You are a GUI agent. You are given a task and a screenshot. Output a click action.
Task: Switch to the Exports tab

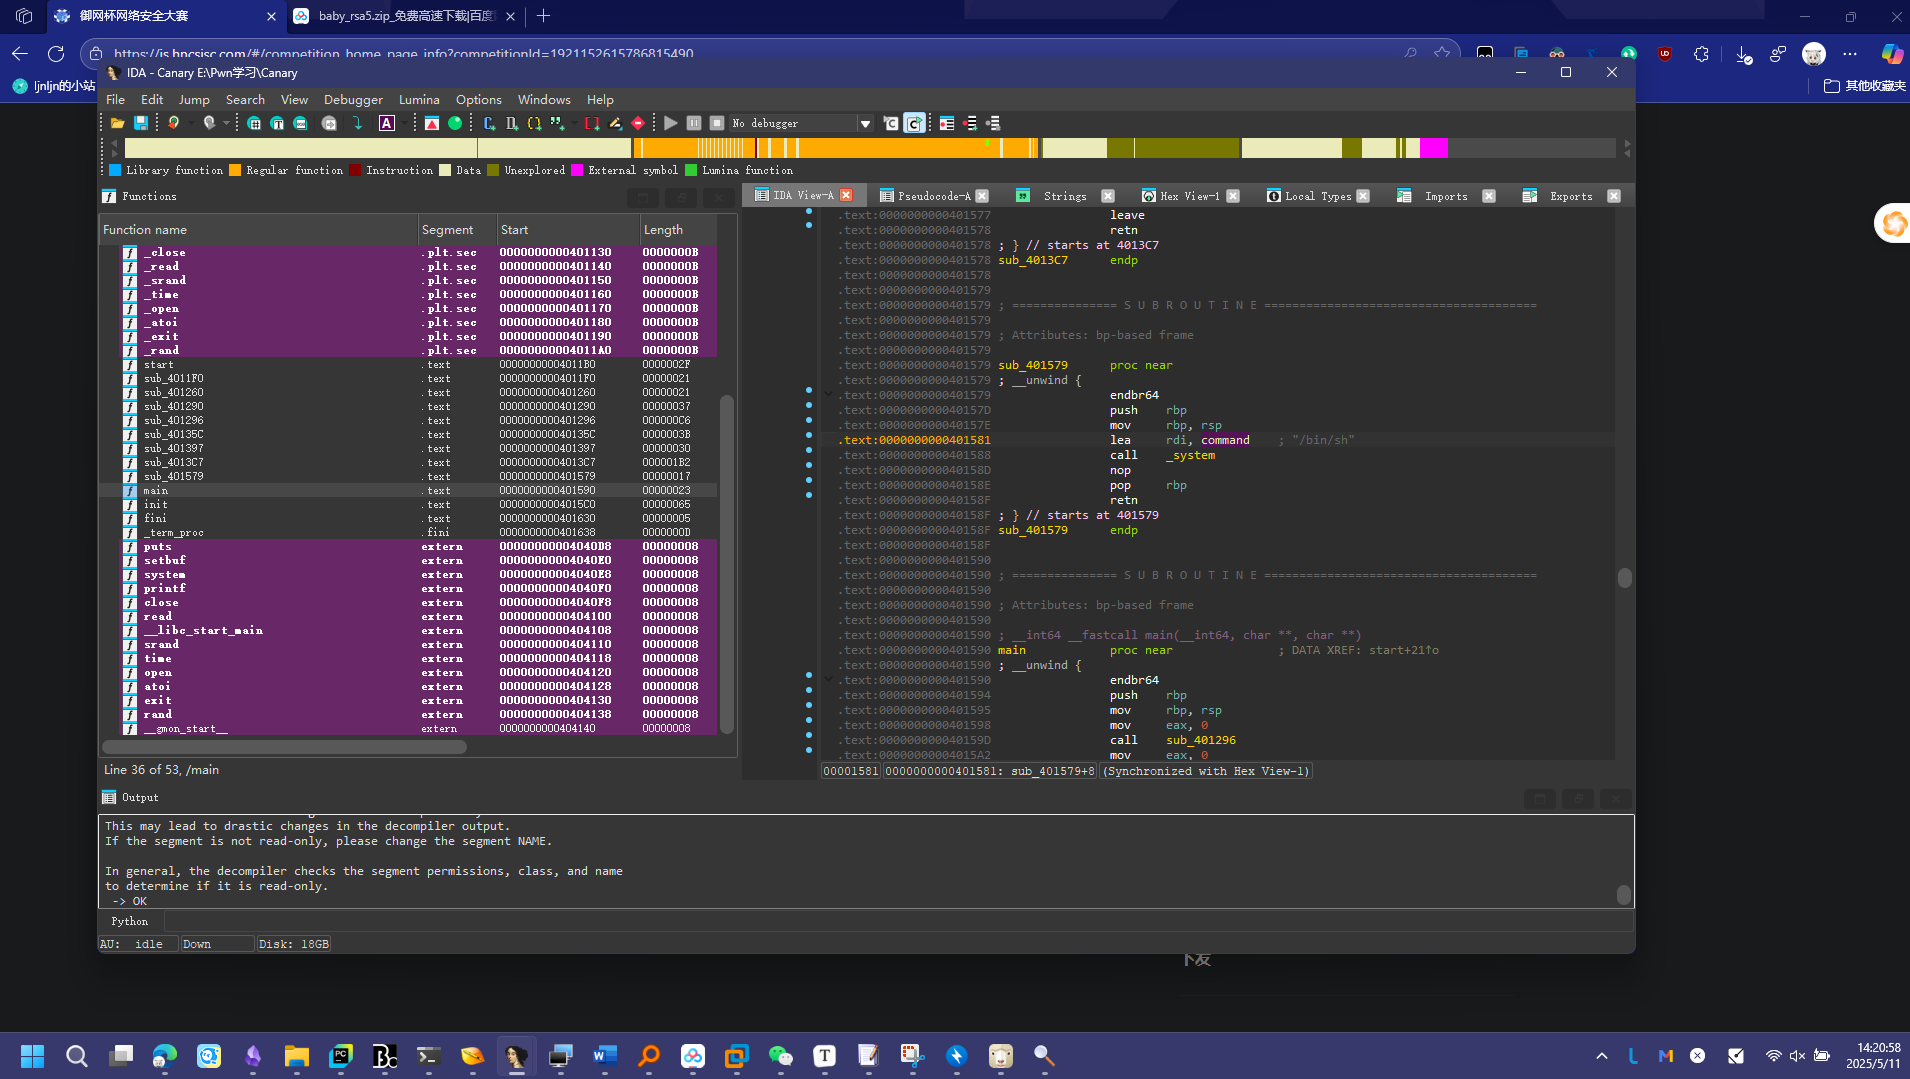[x=1571, y=196]
